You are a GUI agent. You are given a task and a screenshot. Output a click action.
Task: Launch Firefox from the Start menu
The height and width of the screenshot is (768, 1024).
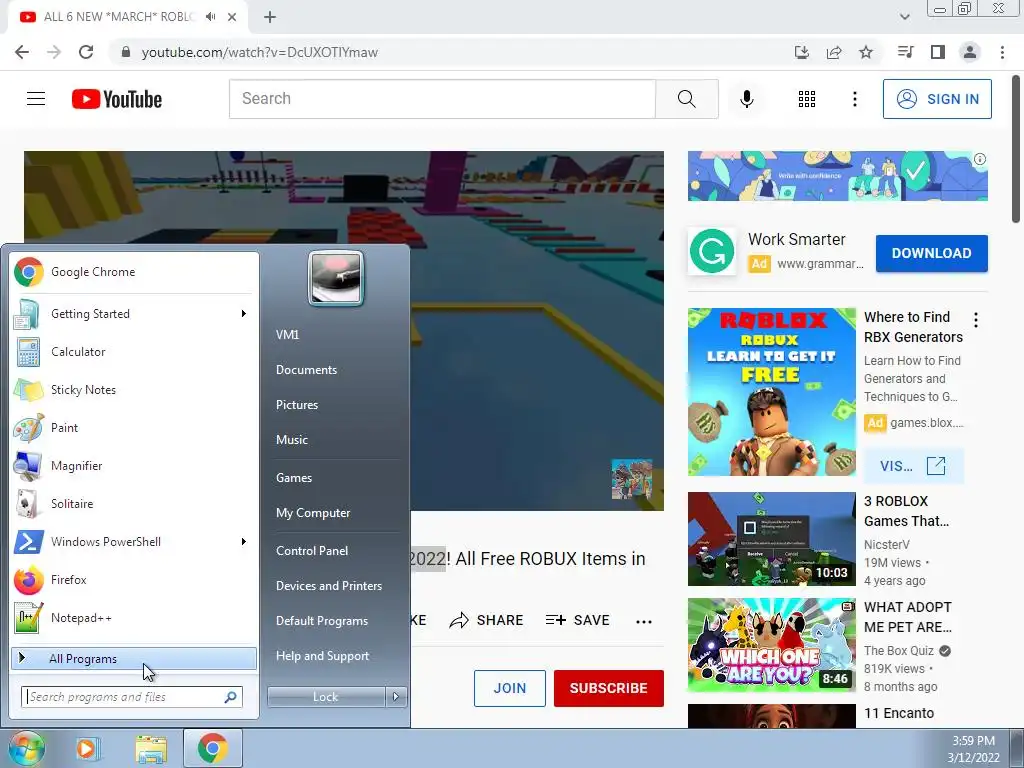133,580
